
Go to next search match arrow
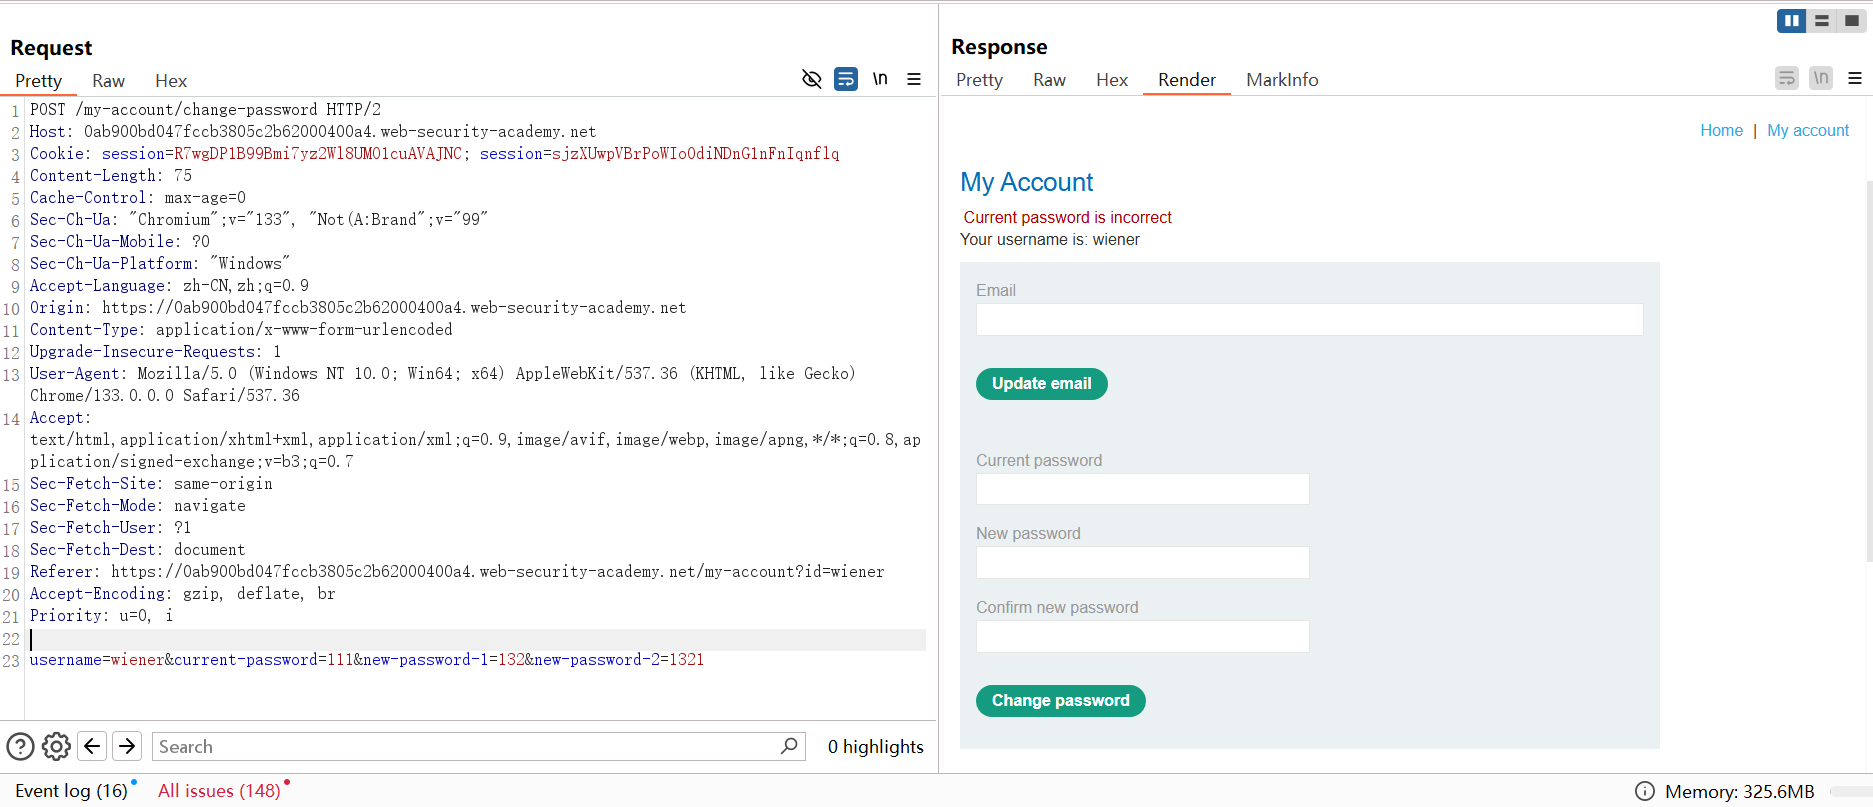point(127,746)
